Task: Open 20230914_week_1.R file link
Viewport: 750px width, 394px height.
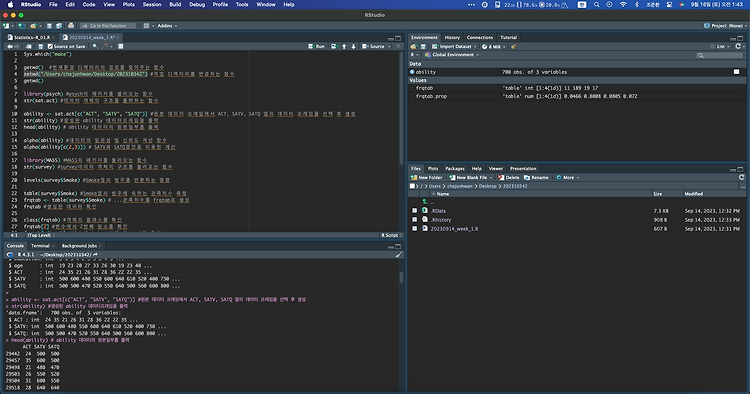Action: tap(454, 229)
